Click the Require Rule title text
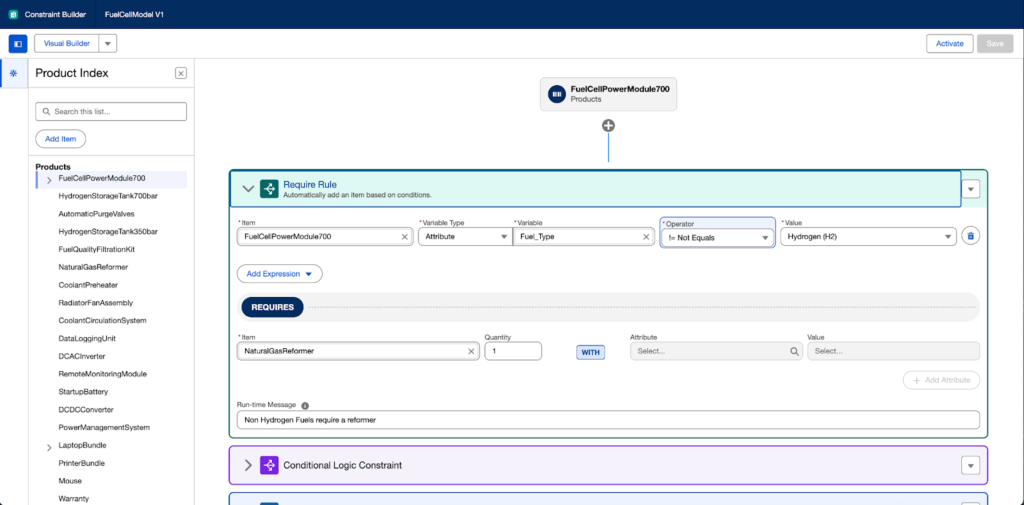1024x505 pixels. click(310, 185)
